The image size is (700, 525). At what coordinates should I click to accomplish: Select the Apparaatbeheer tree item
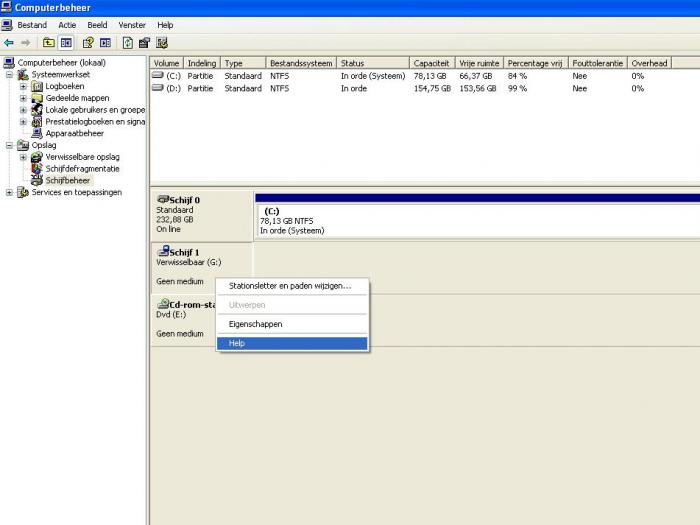(x=74, y=133)
